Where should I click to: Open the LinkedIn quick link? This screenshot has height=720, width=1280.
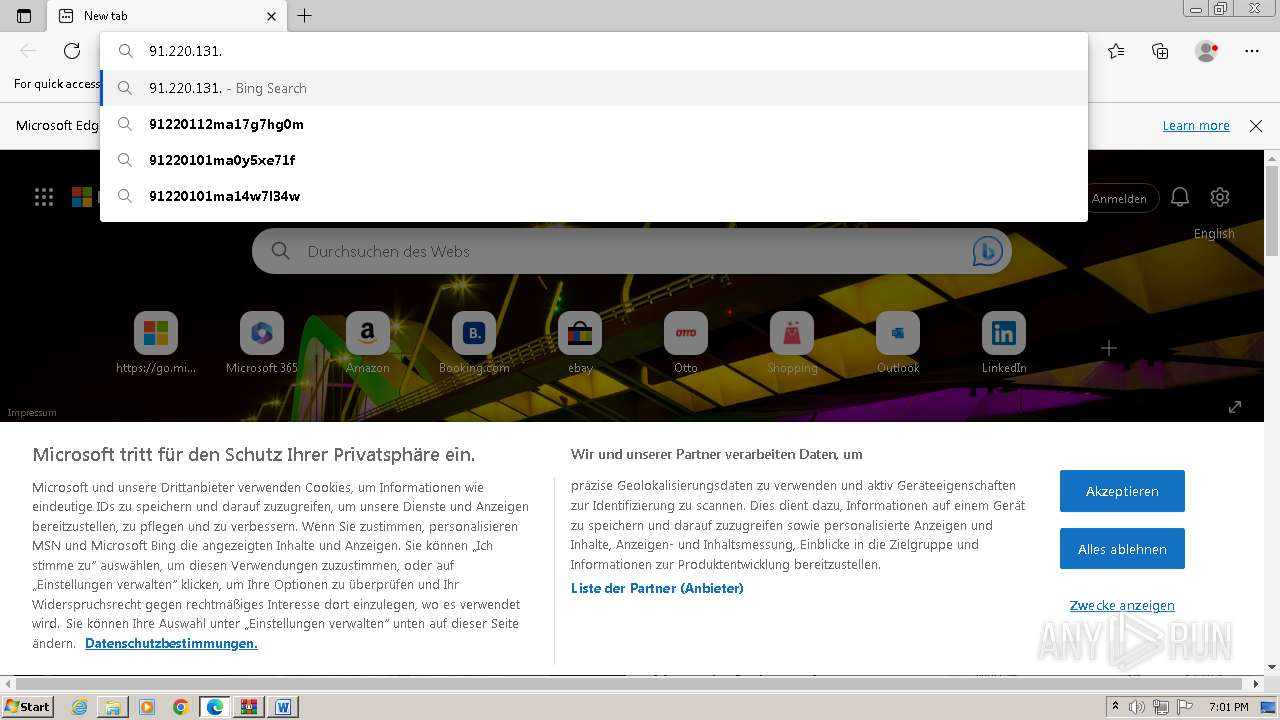pos(1004,343)
